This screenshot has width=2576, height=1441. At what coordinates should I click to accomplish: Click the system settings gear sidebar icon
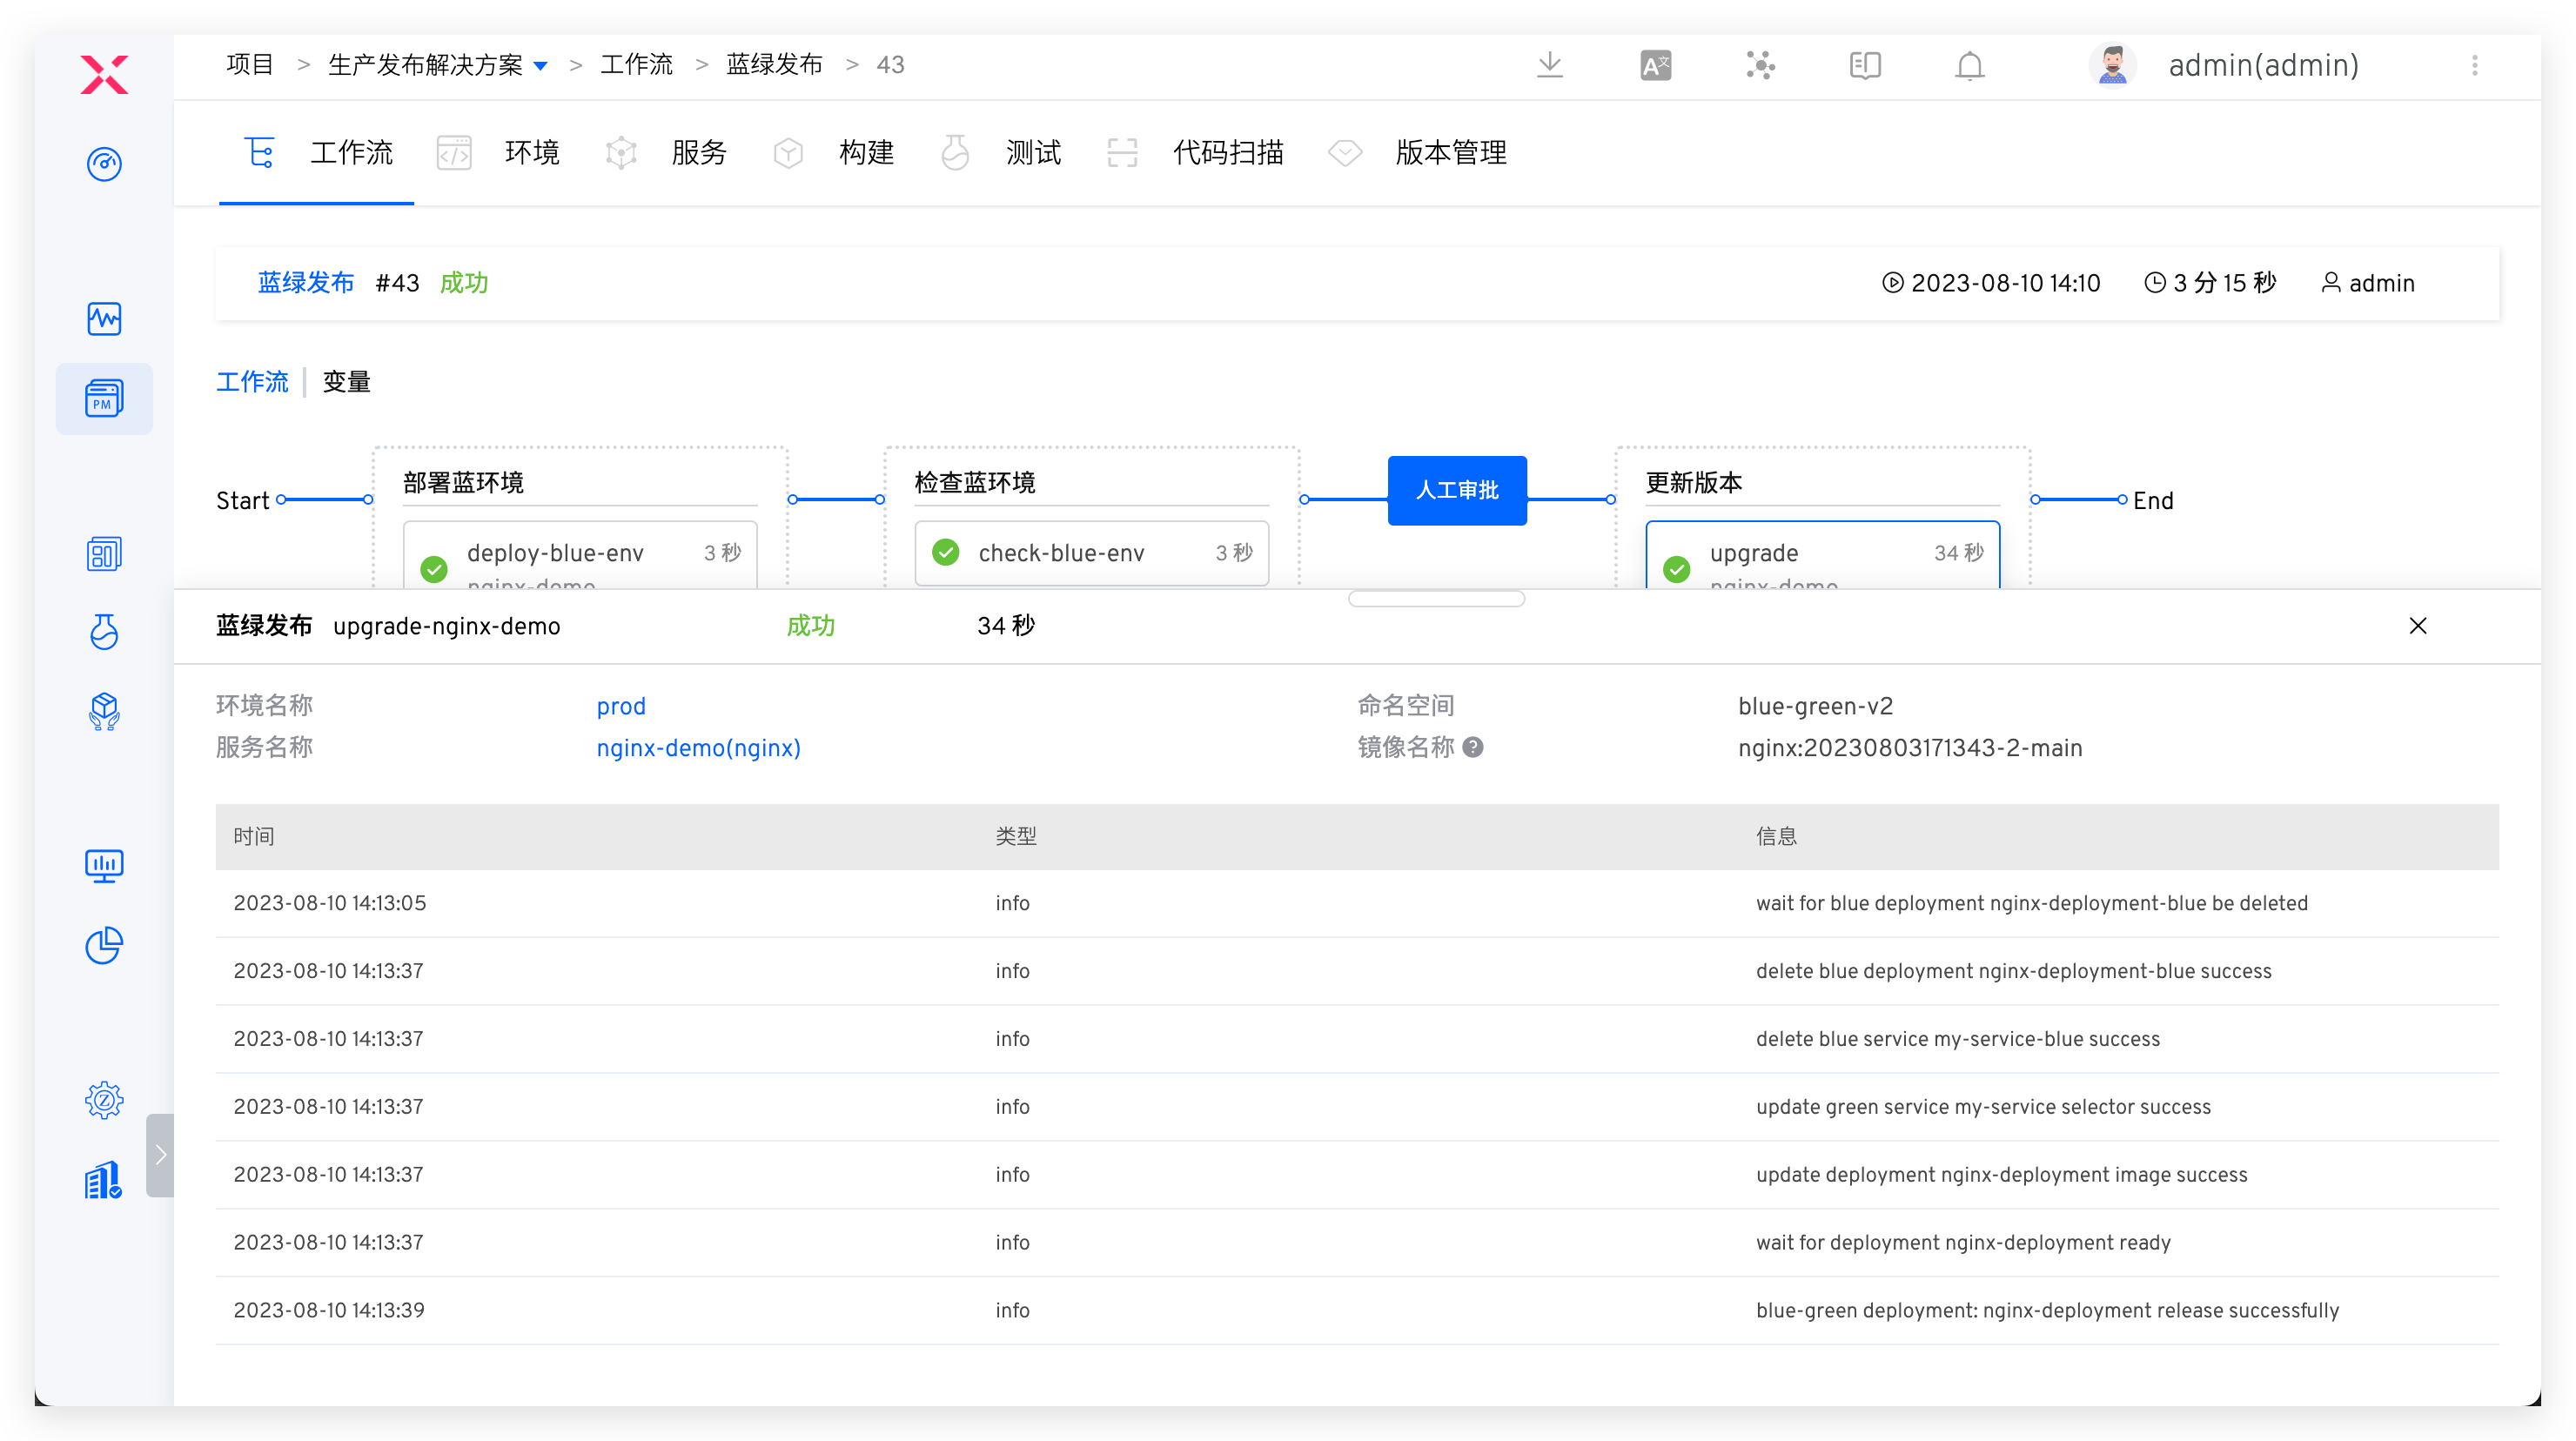tap(104, 1100)
